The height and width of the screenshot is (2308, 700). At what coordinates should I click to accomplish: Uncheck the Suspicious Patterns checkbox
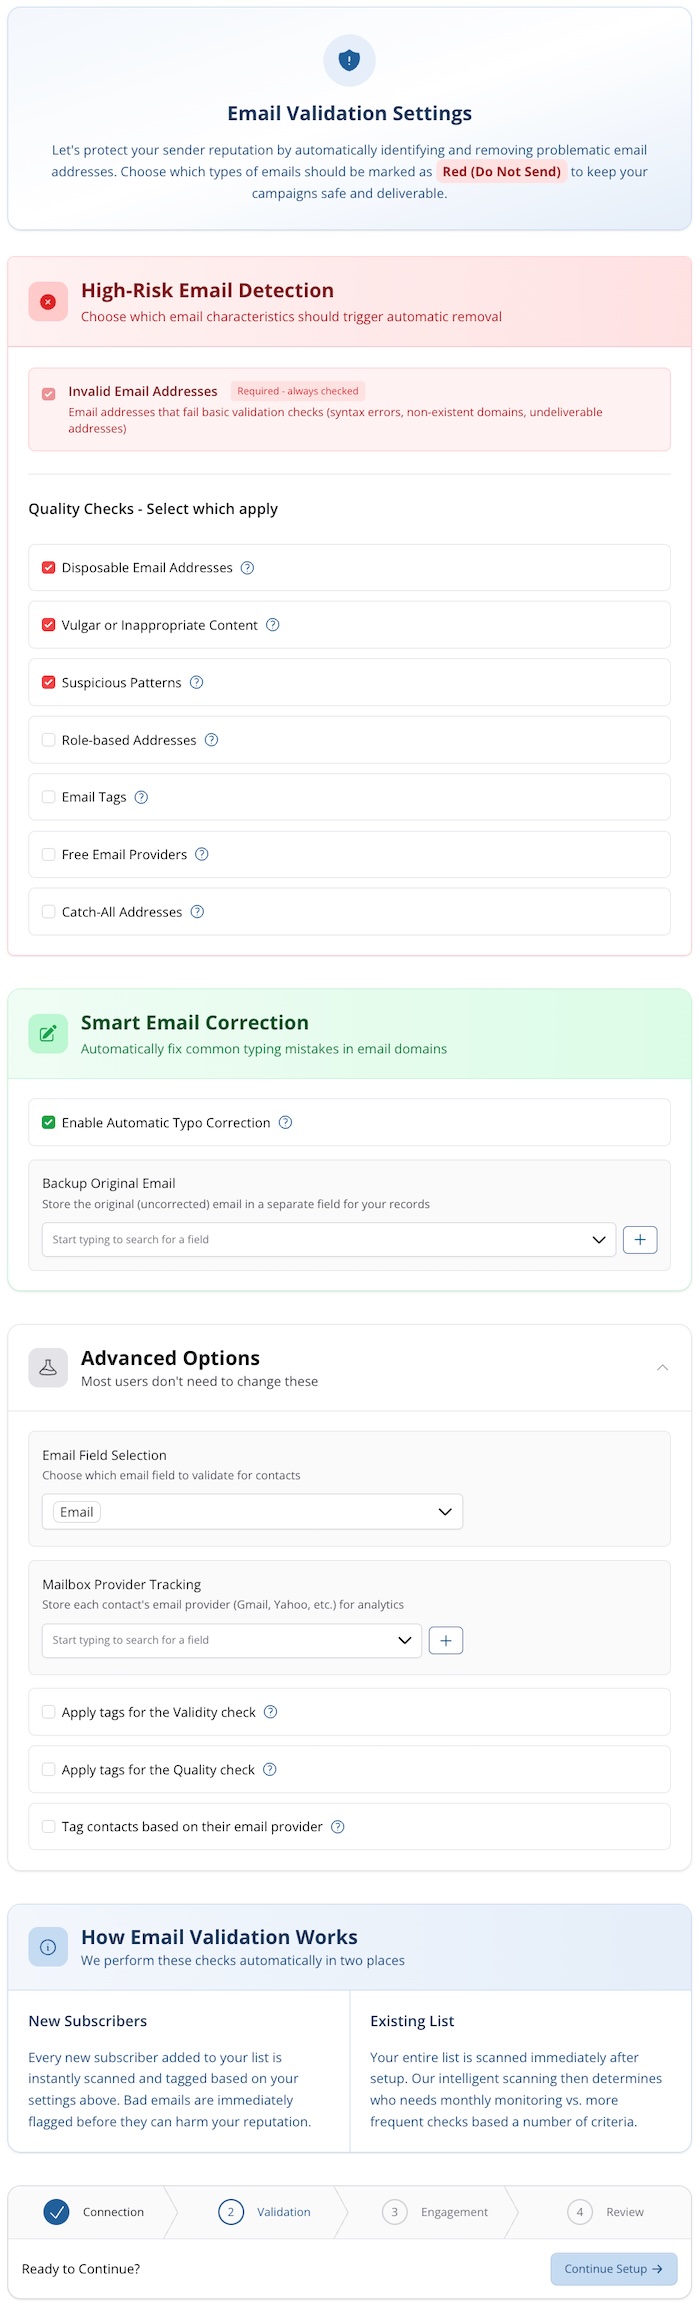48,683
